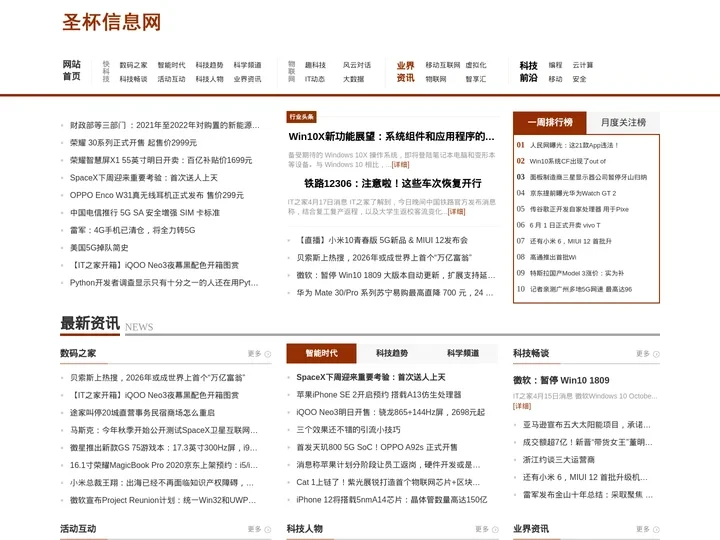The image size is (720, 540).
Task: Switch to 一周排行榜 tab
Action: click(550, 123)
